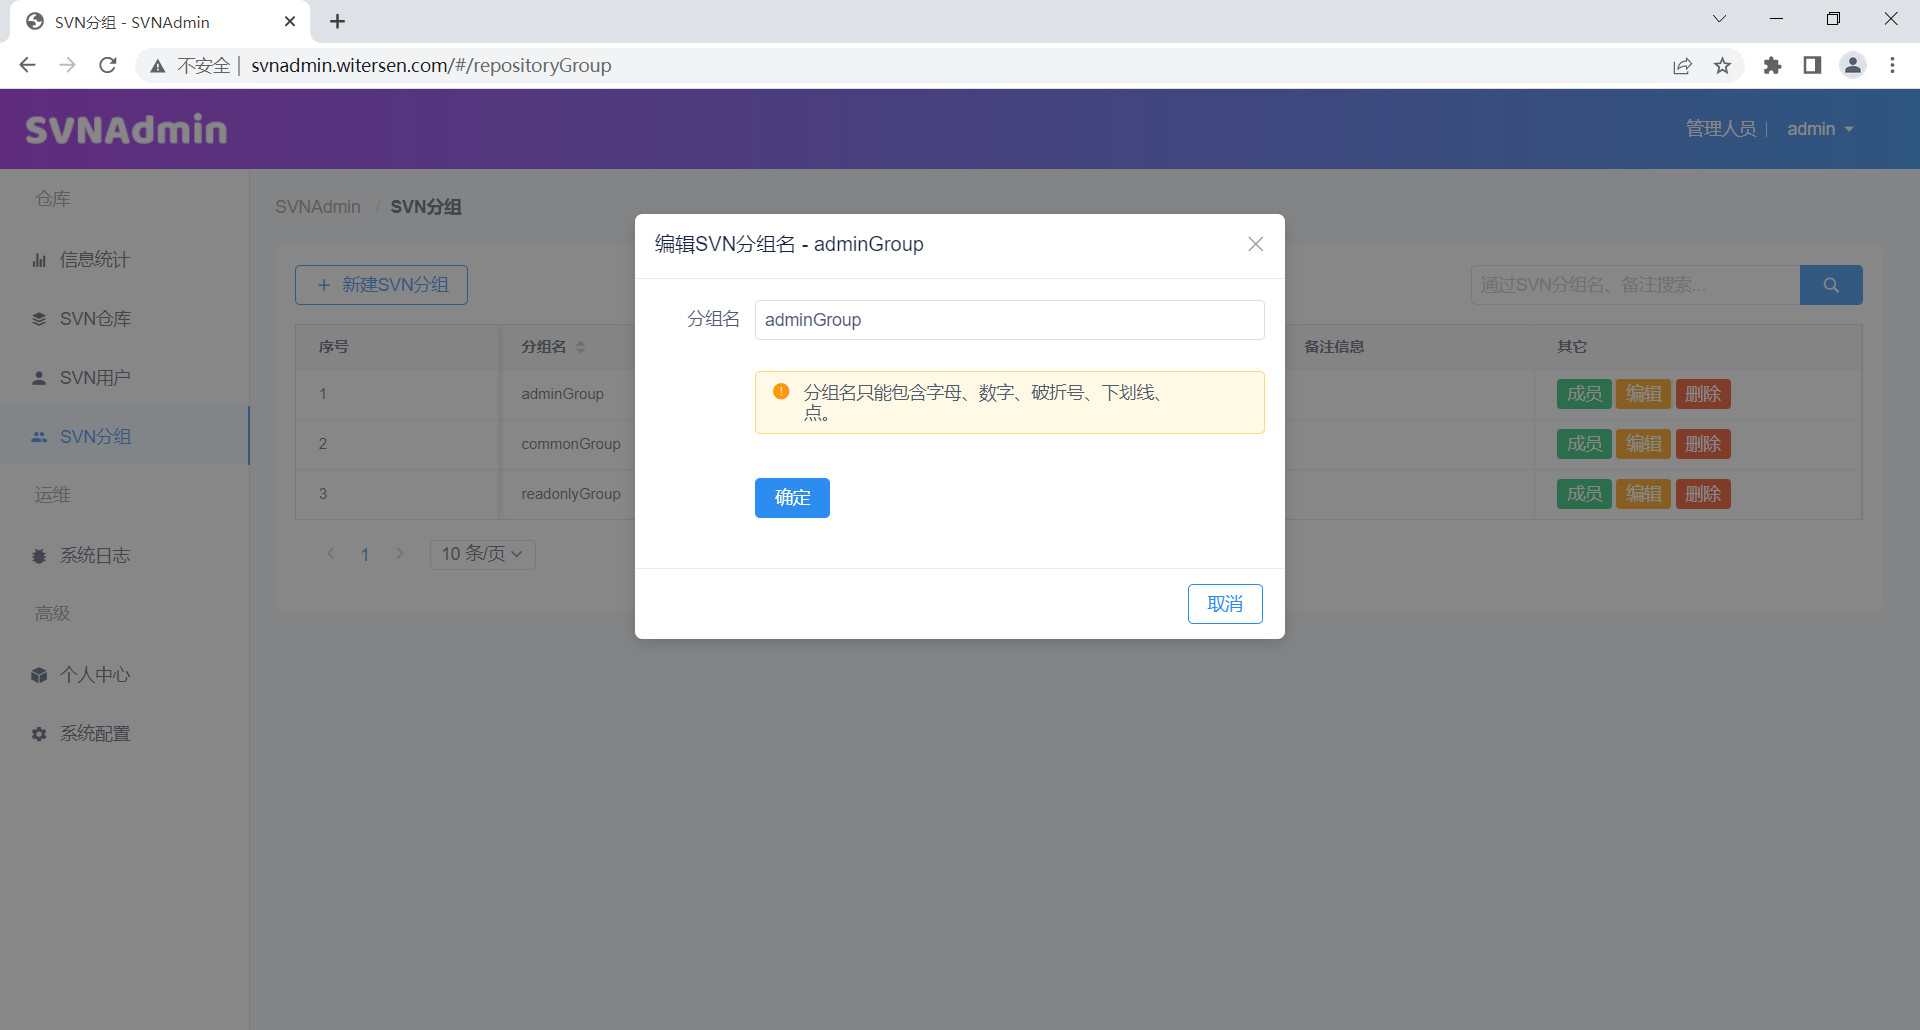Click the 分组名 input field
The image size is (1920, 1030).
(1009, 320)
